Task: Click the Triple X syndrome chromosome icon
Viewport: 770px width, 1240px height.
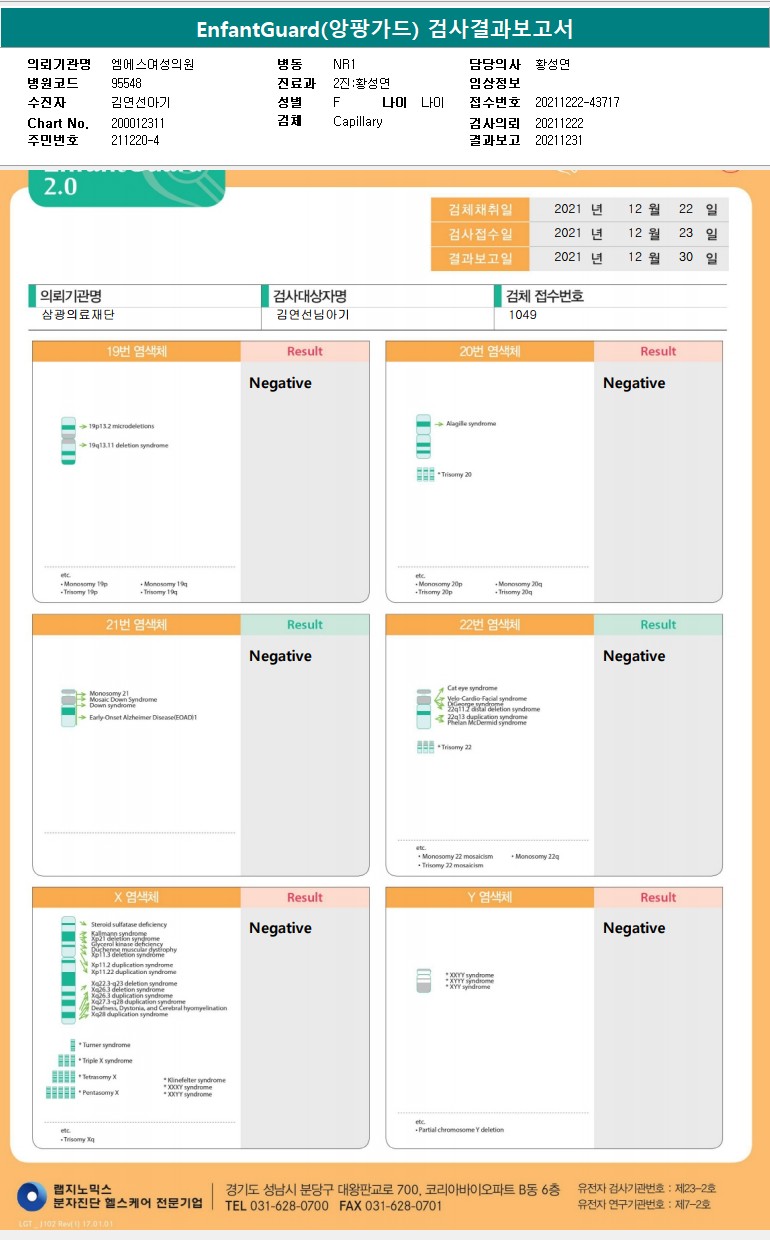Action: click(x=69, y=1060)
